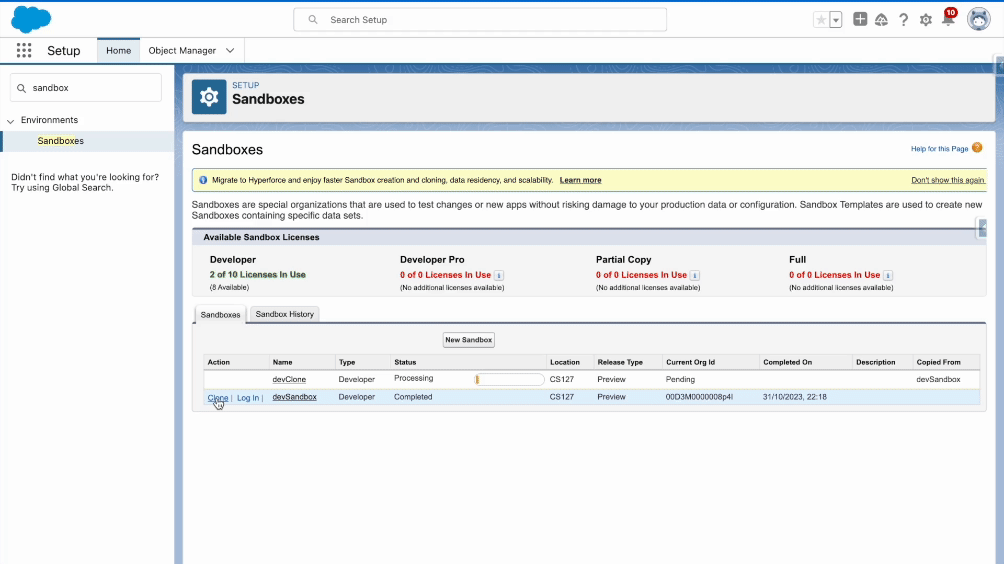Click the Log In link for devSandbox

248,398
